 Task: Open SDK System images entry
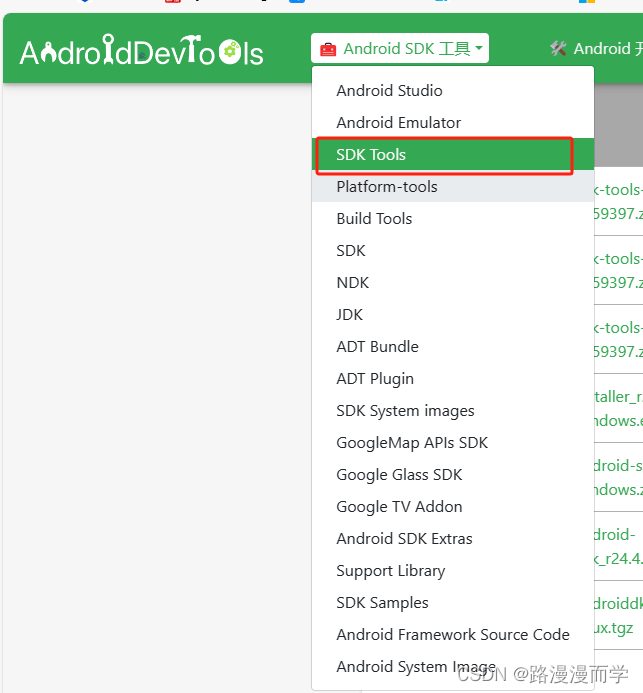point(453,411)
